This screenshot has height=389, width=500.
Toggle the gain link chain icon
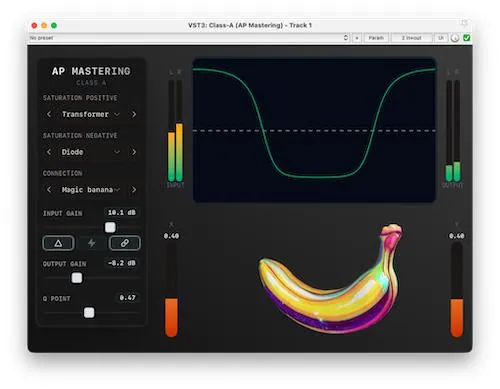[125, 243]
